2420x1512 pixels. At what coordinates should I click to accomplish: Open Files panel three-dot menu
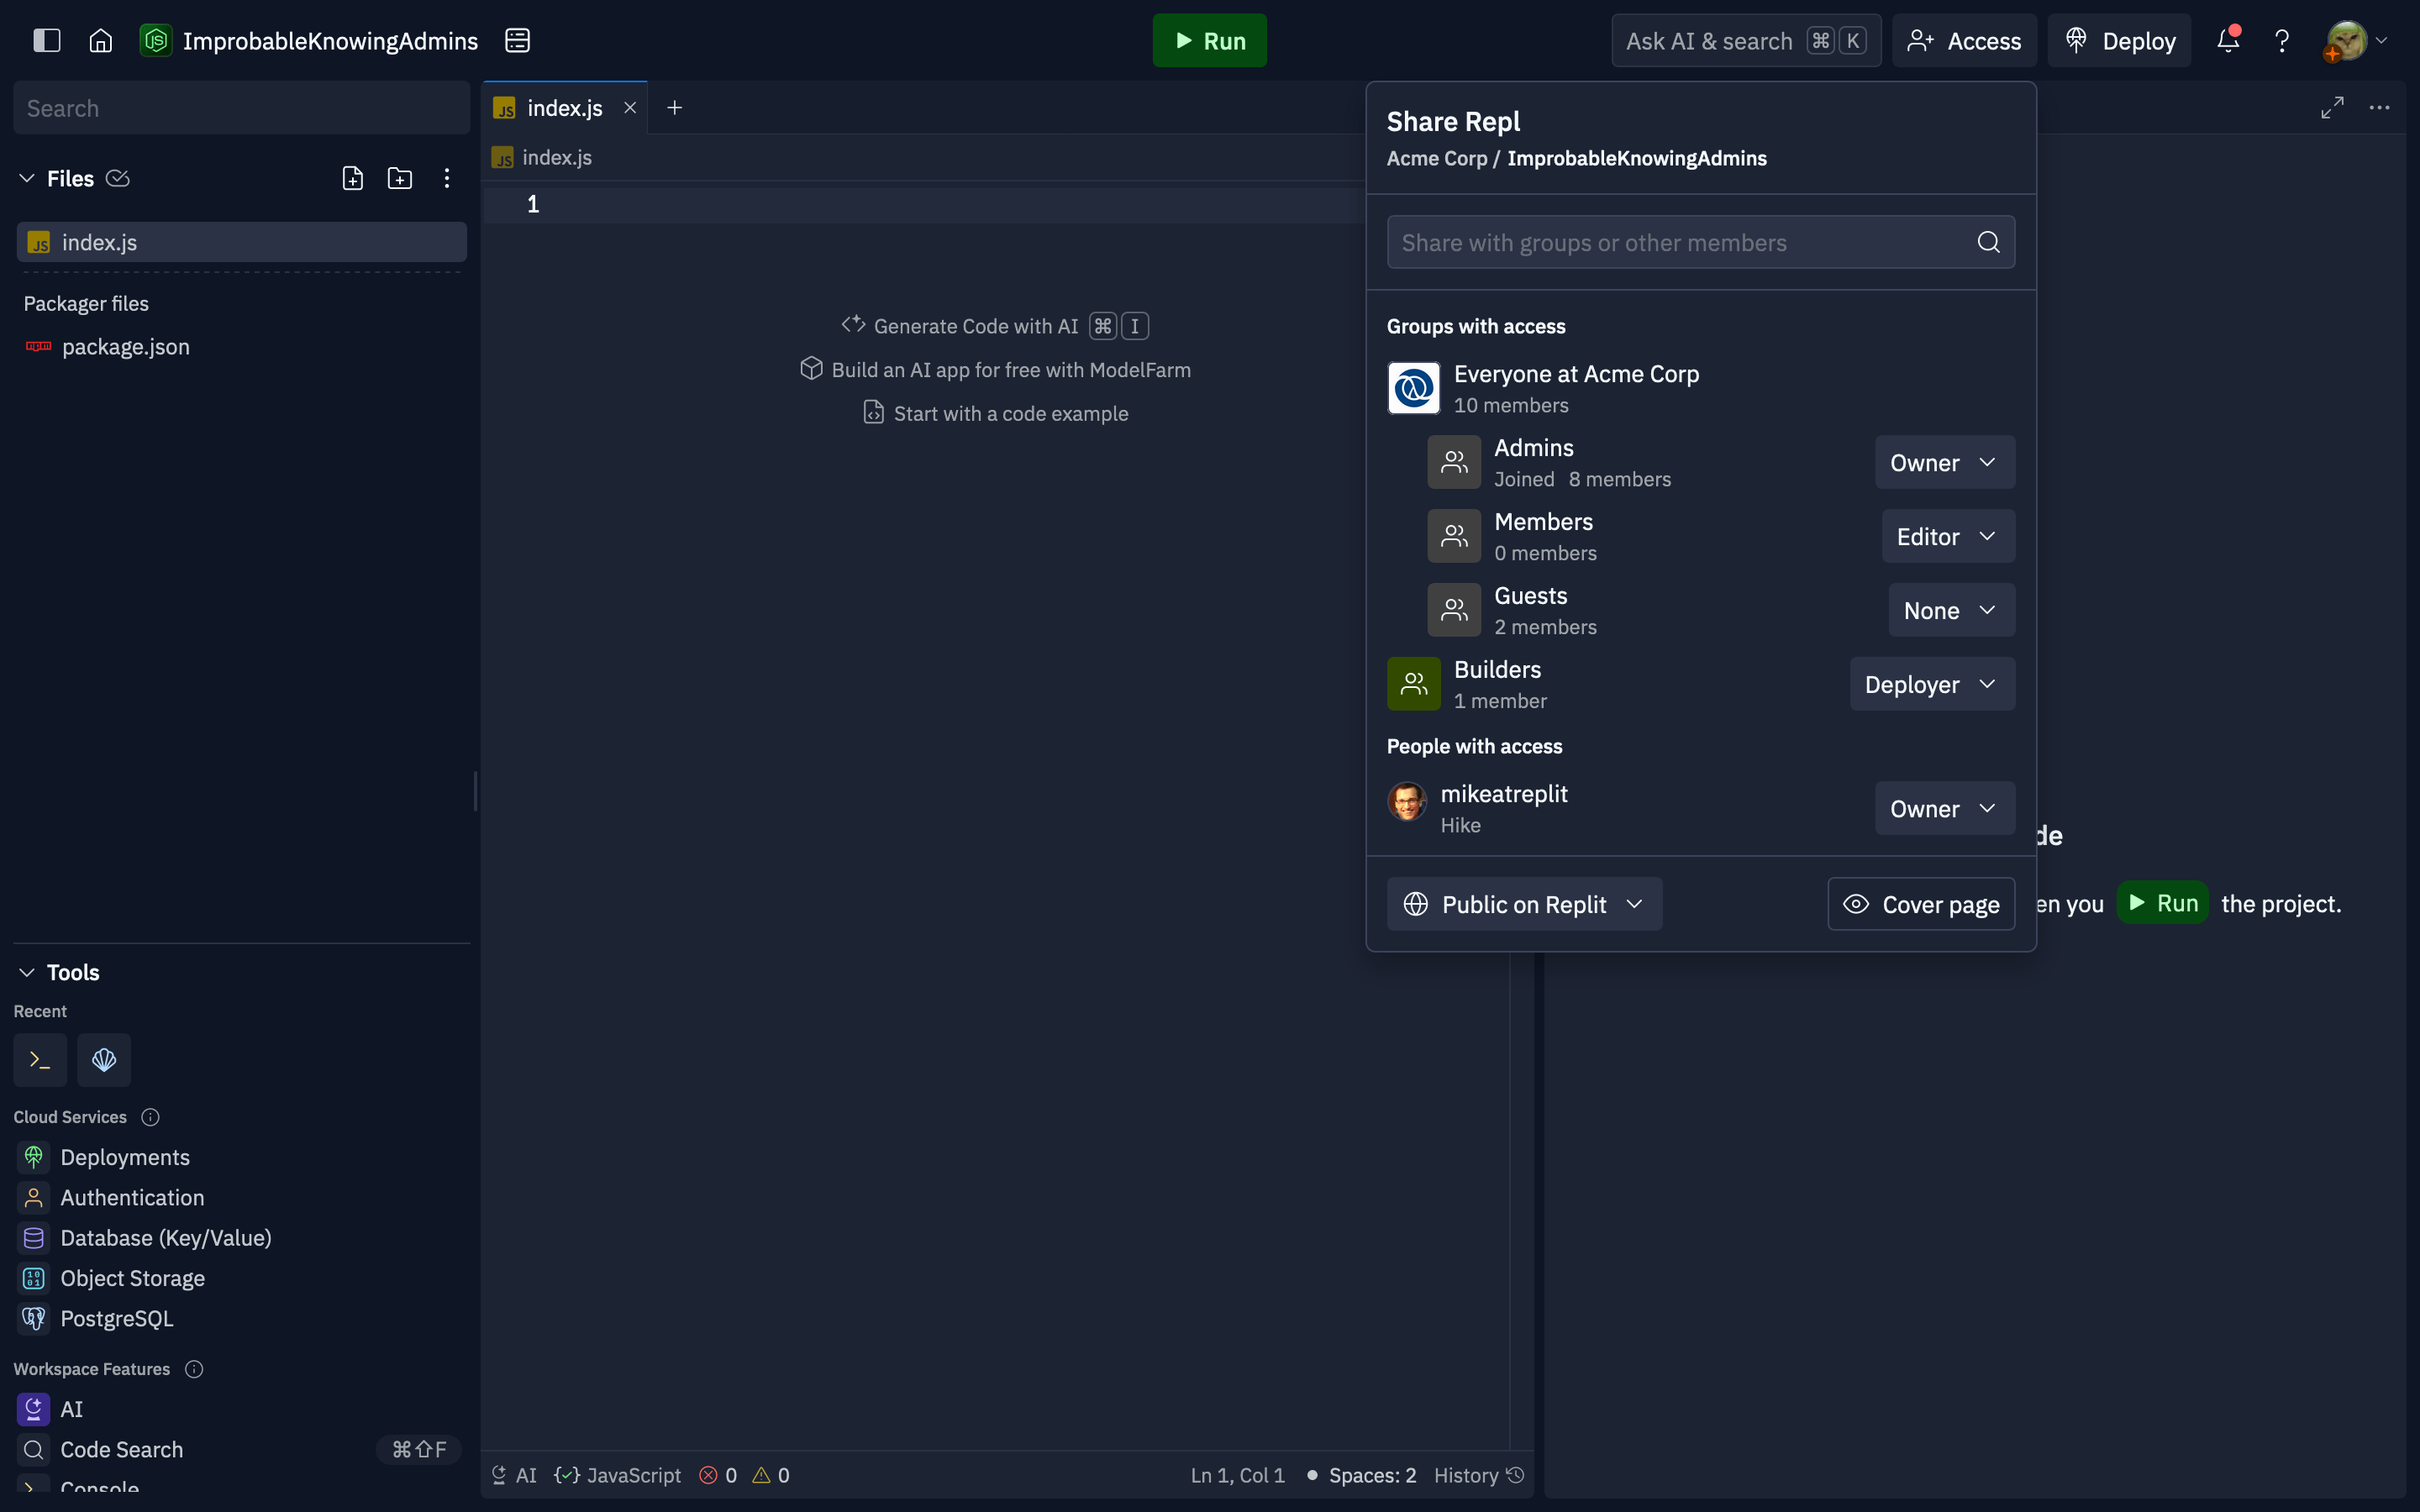point(447,178)
